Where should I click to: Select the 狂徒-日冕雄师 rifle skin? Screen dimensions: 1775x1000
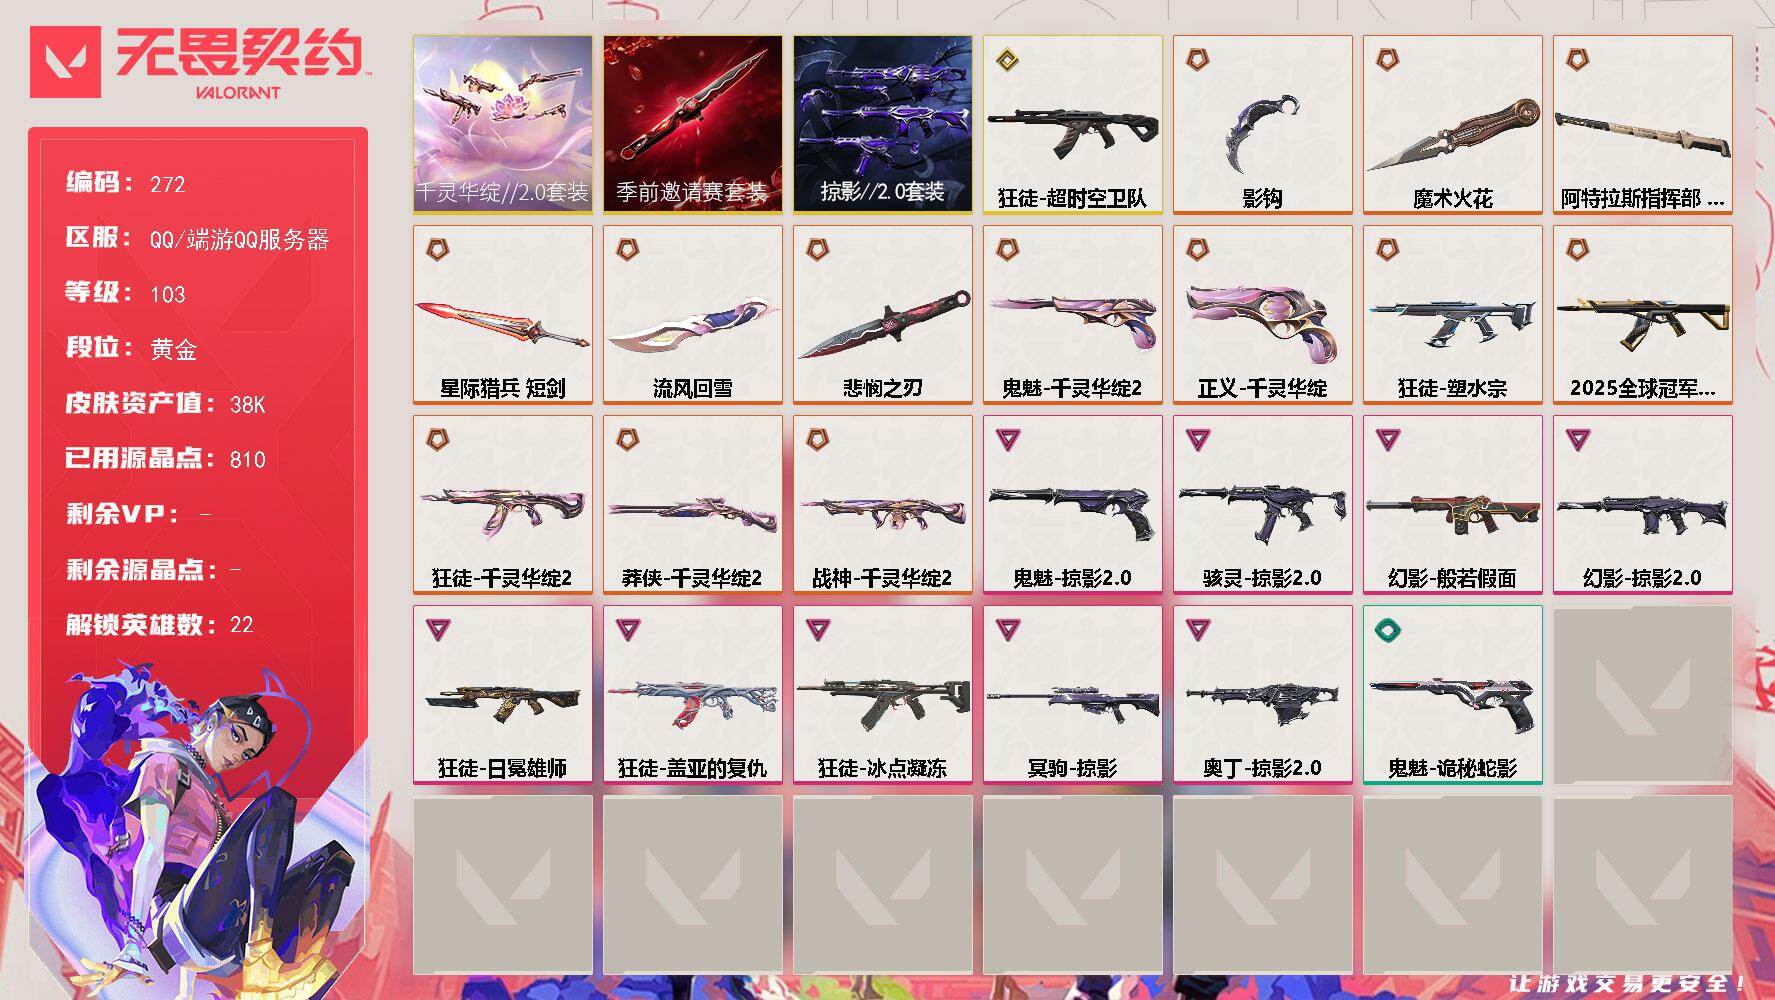point(502,694)
